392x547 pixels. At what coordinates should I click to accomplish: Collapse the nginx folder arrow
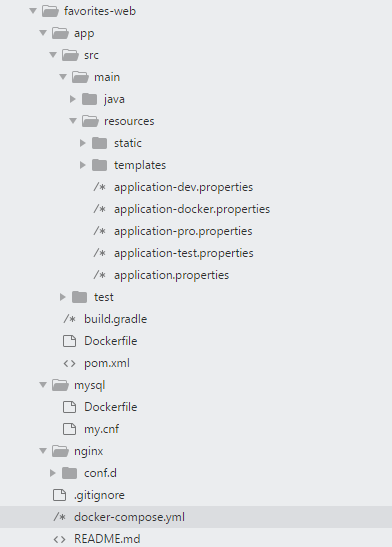[x=43, y=451]
